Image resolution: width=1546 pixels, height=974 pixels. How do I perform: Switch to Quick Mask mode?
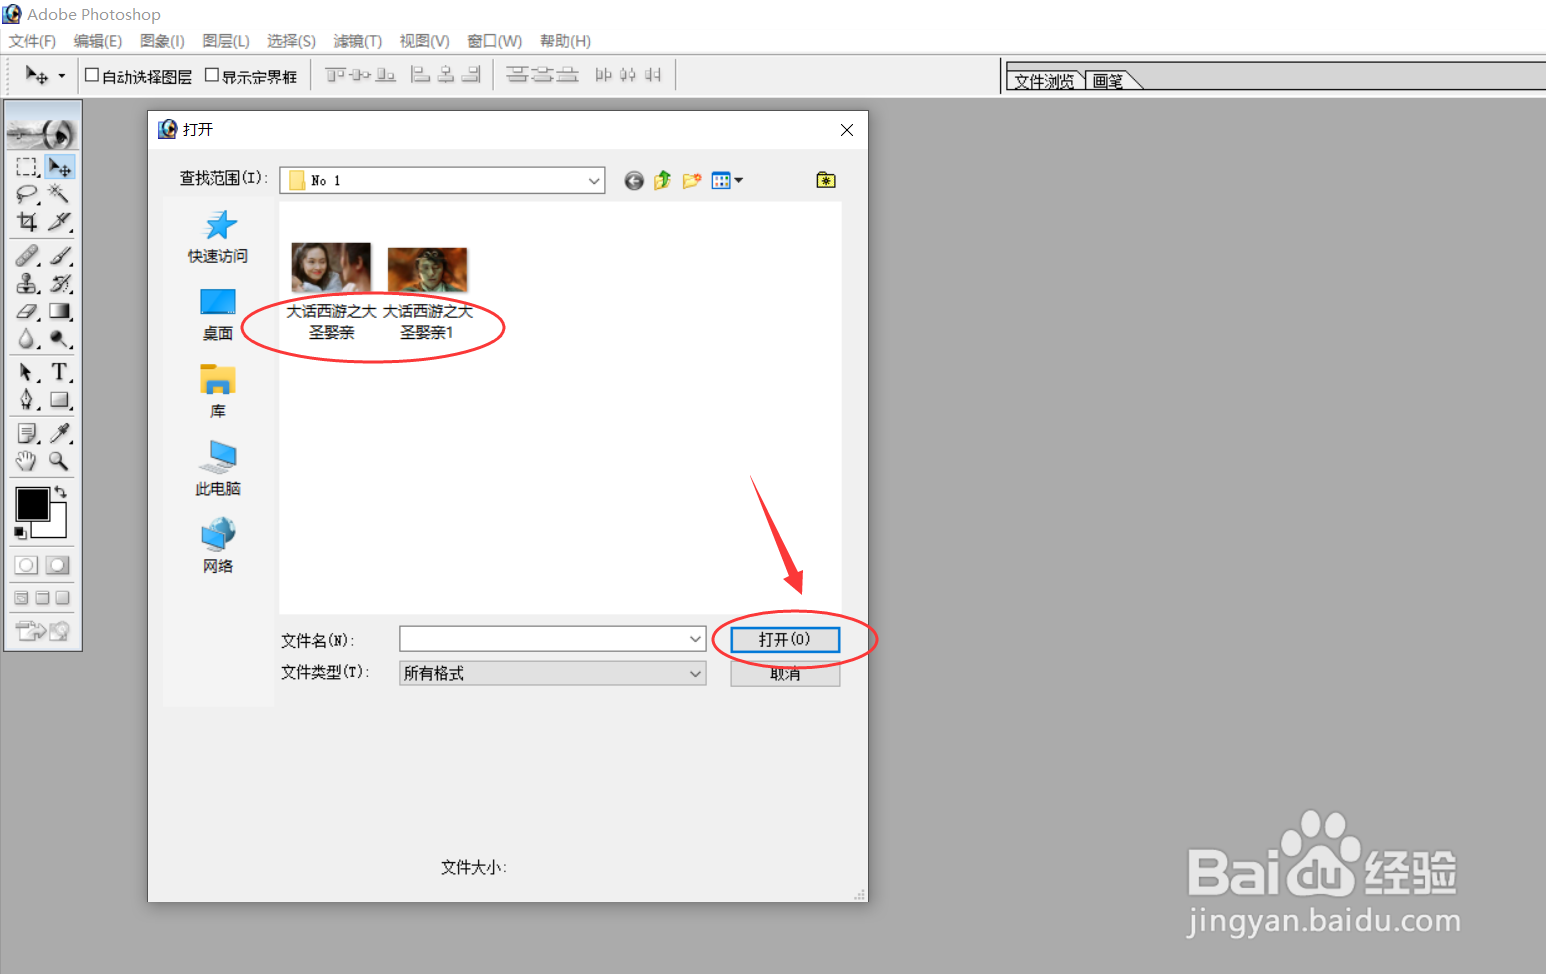58,565
